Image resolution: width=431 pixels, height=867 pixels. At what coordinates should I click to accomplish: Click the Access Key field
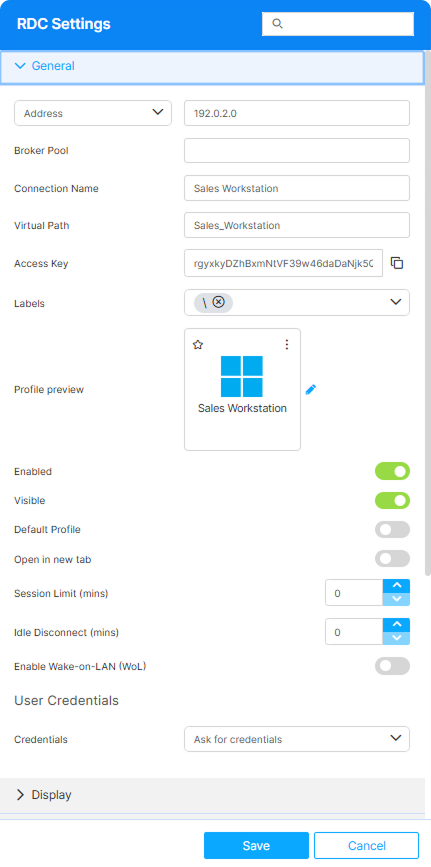pos(283,263)
